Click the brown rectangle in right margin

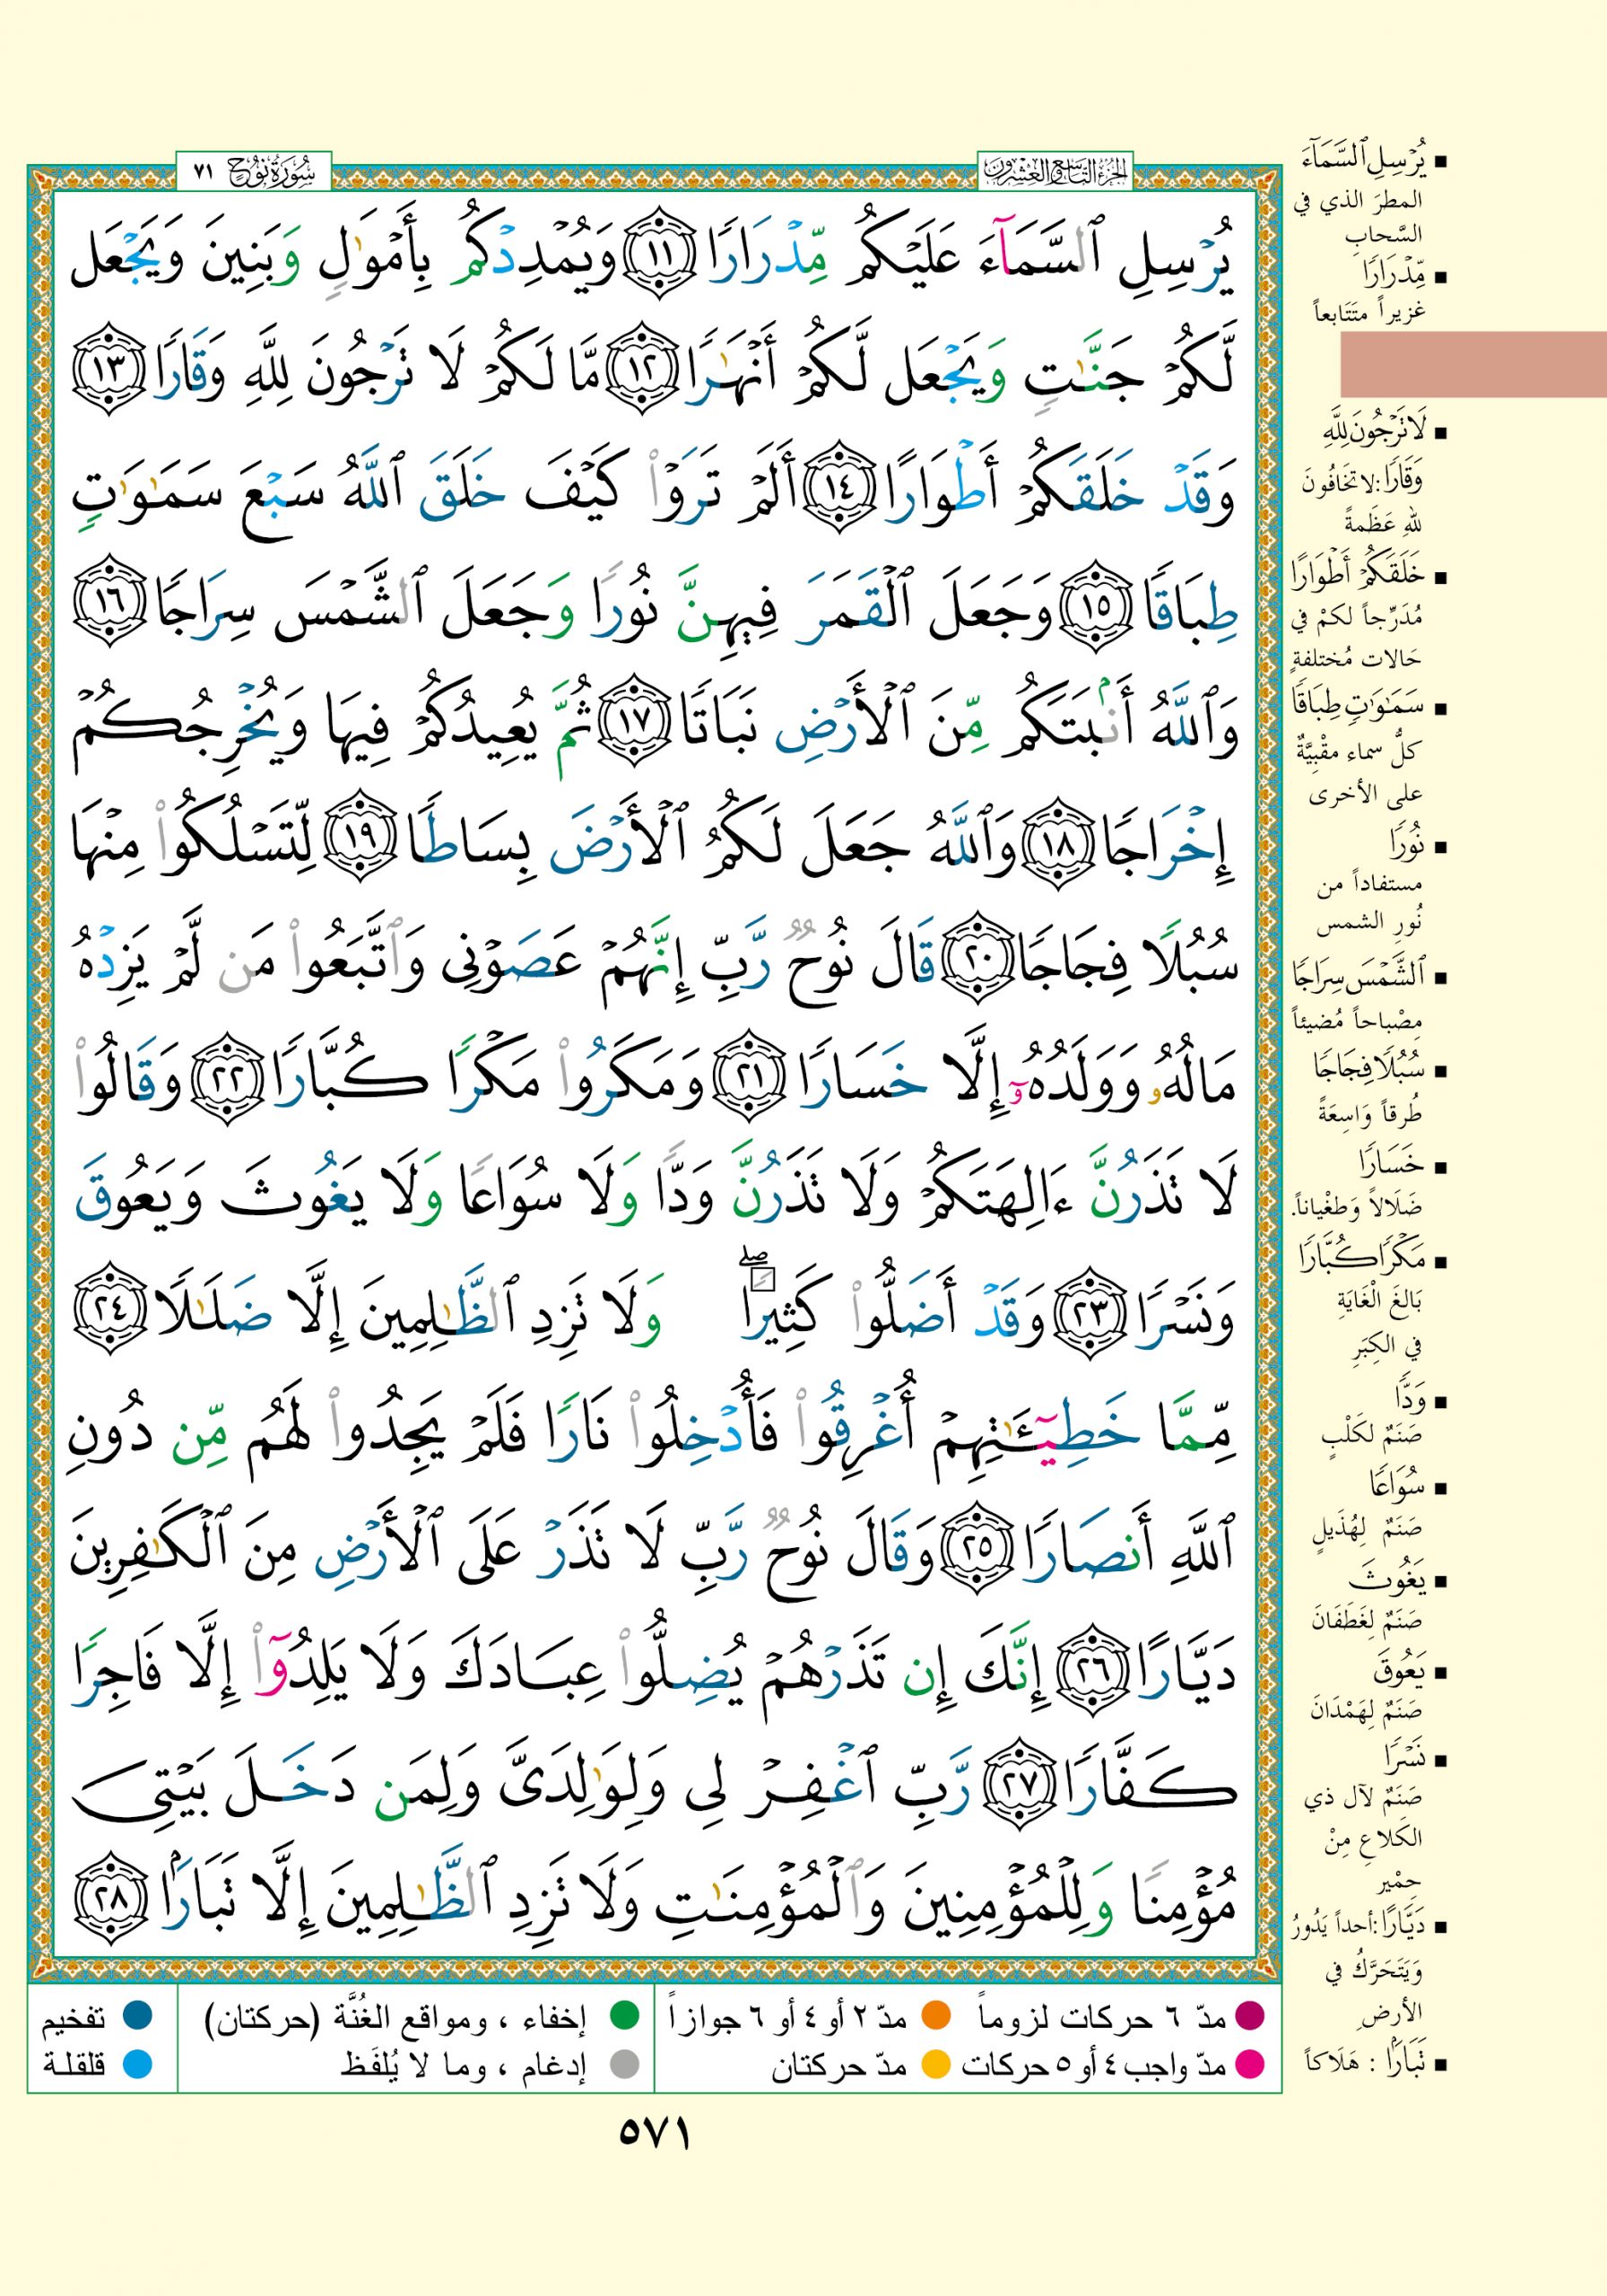click(1472, 366)
